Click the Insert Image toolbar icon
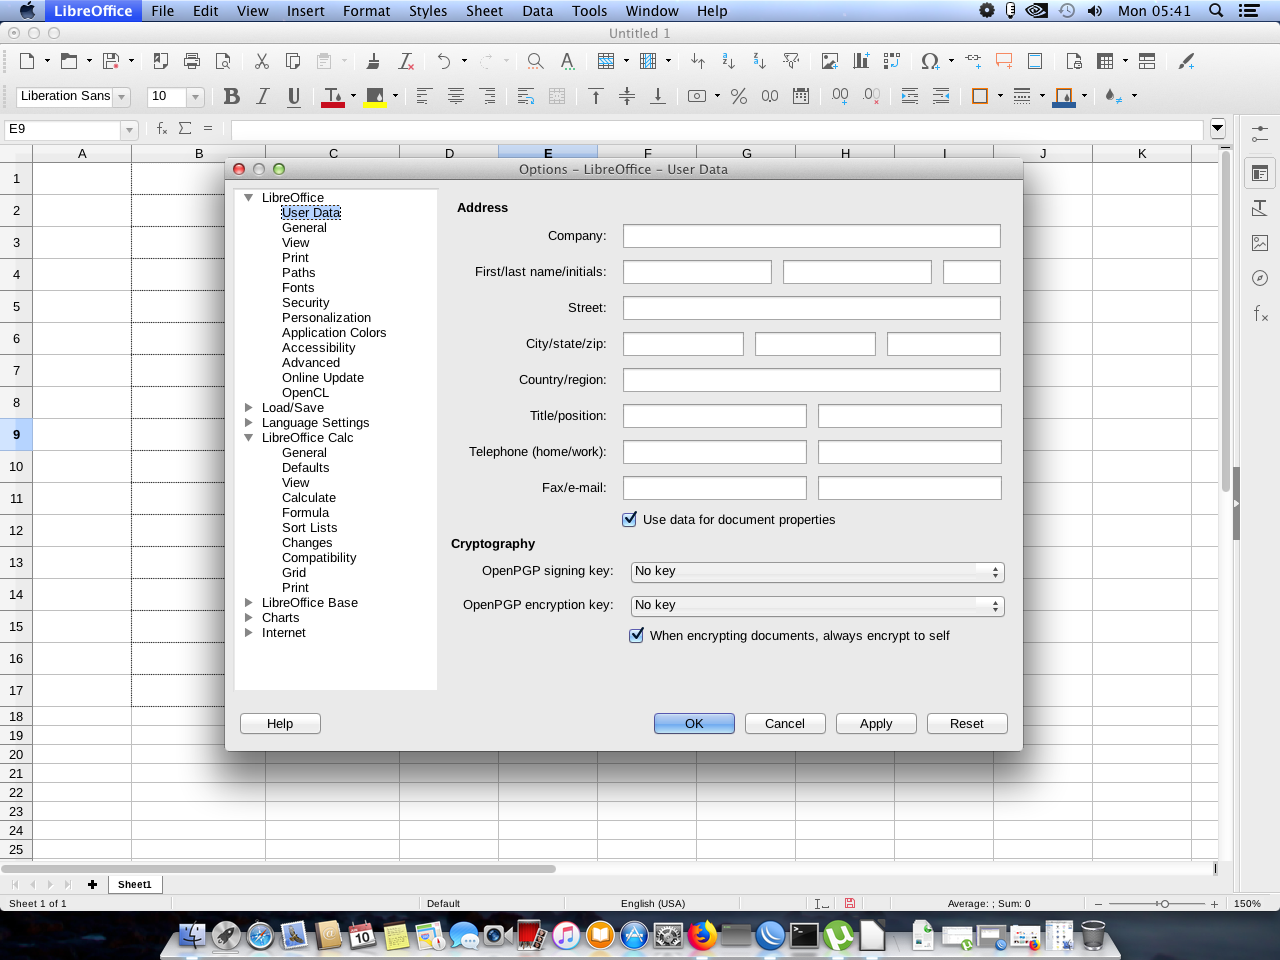 pyautogui.click(x=830, y=61)
